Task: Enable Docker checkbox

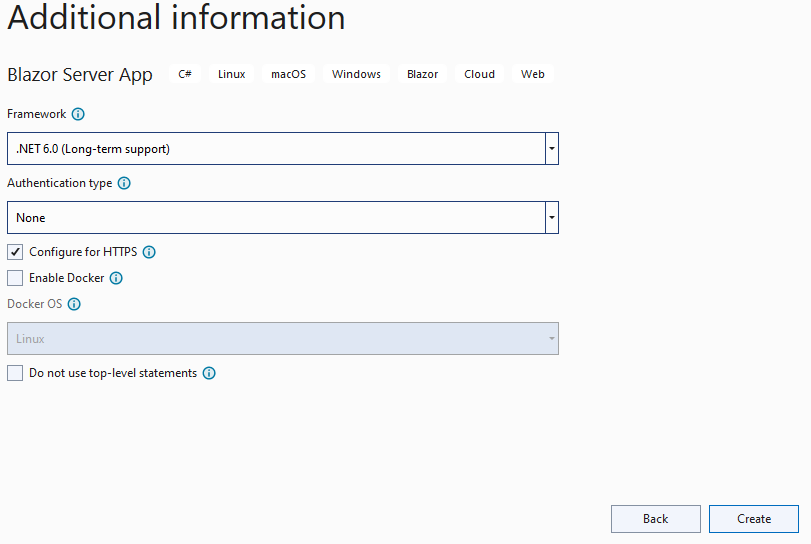Action: (15, 278)
